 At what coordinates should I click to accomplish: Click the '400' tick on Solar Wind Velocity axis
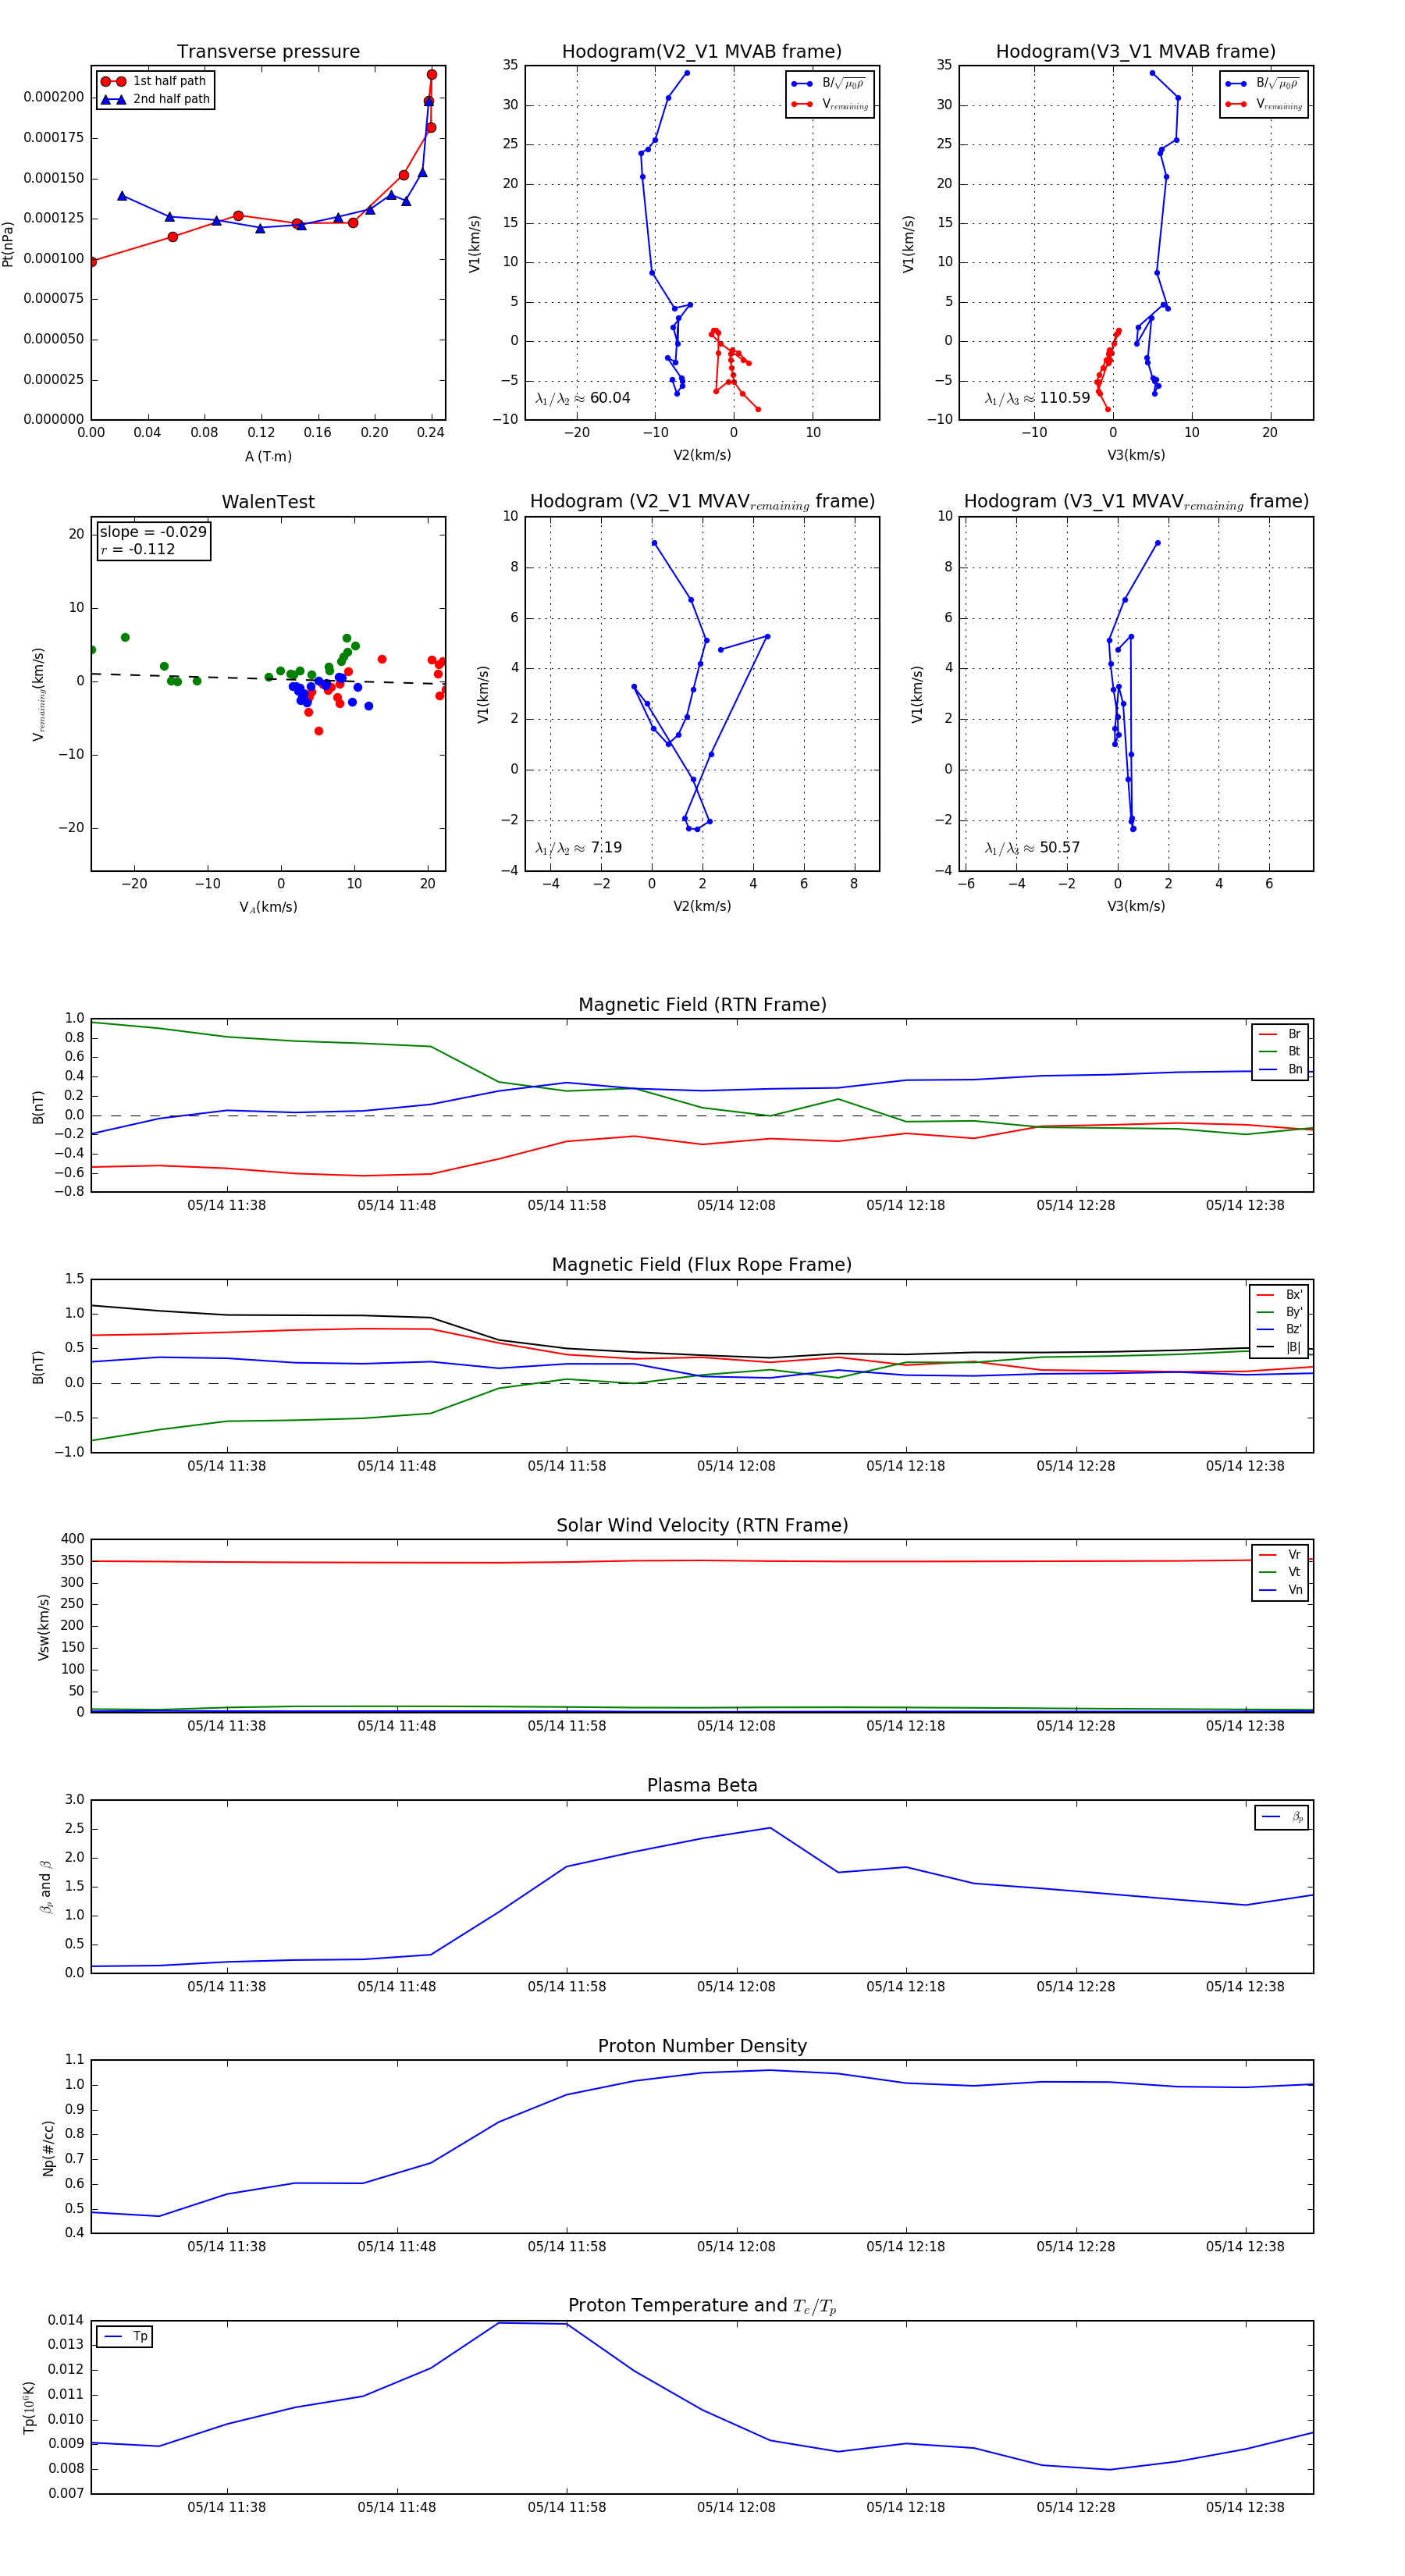click(73, 1539)
